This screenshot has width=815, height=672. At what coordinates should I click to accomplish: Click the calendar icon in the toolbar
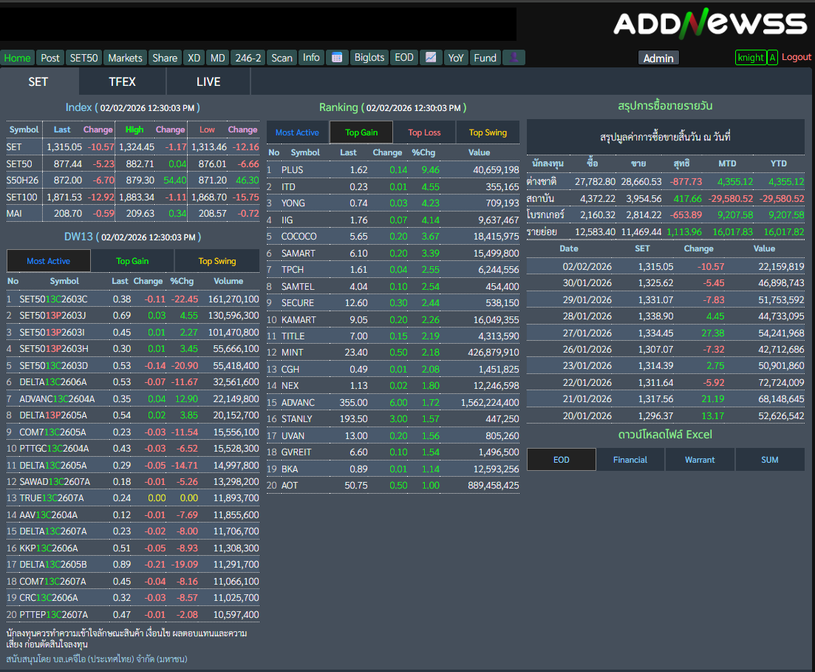coord(337,58)
